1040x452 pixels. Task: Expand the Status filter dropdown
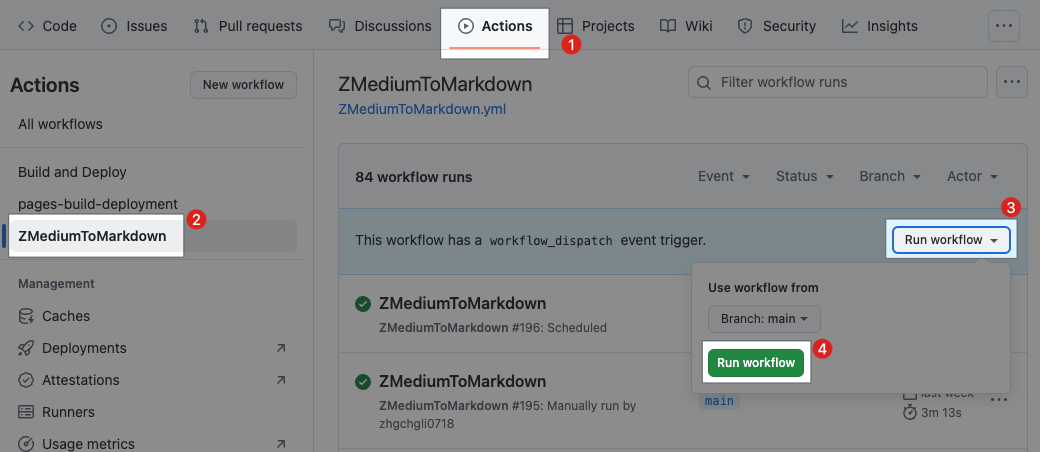coord(804,176)
